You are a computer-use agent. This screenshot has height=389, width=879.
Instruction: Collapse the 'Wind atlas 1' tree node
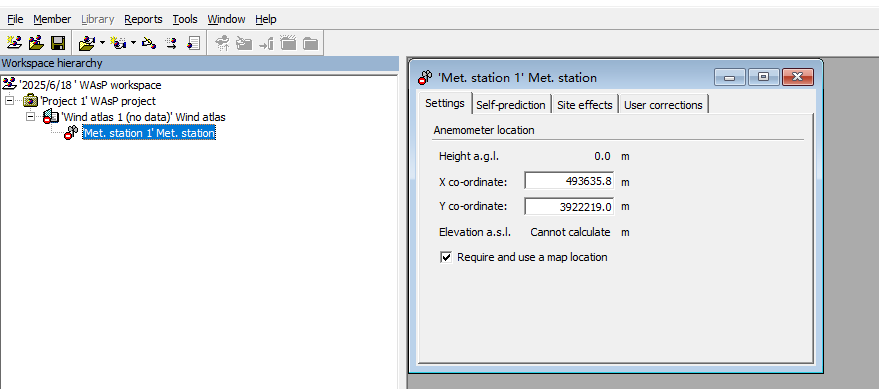[31, 117]
